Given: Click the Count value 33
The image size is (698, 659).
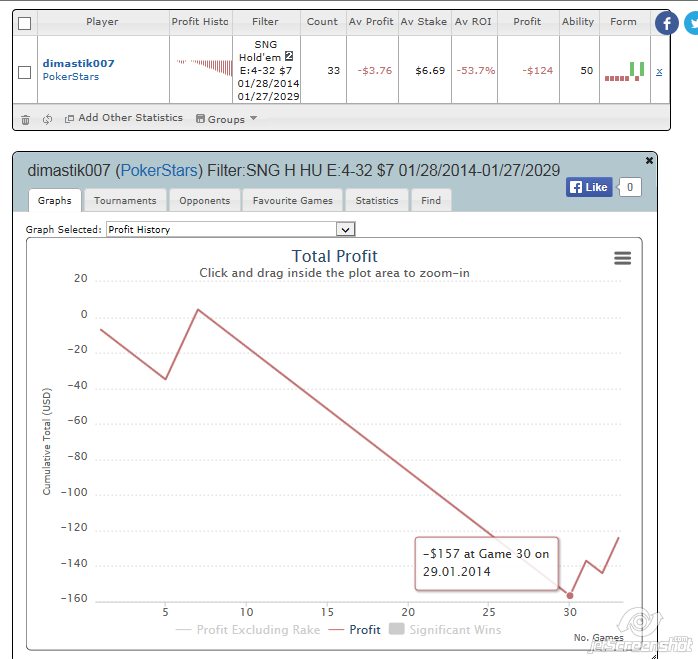Looking at the screenshot, I should pyautogui.click(x=333, y=71).
